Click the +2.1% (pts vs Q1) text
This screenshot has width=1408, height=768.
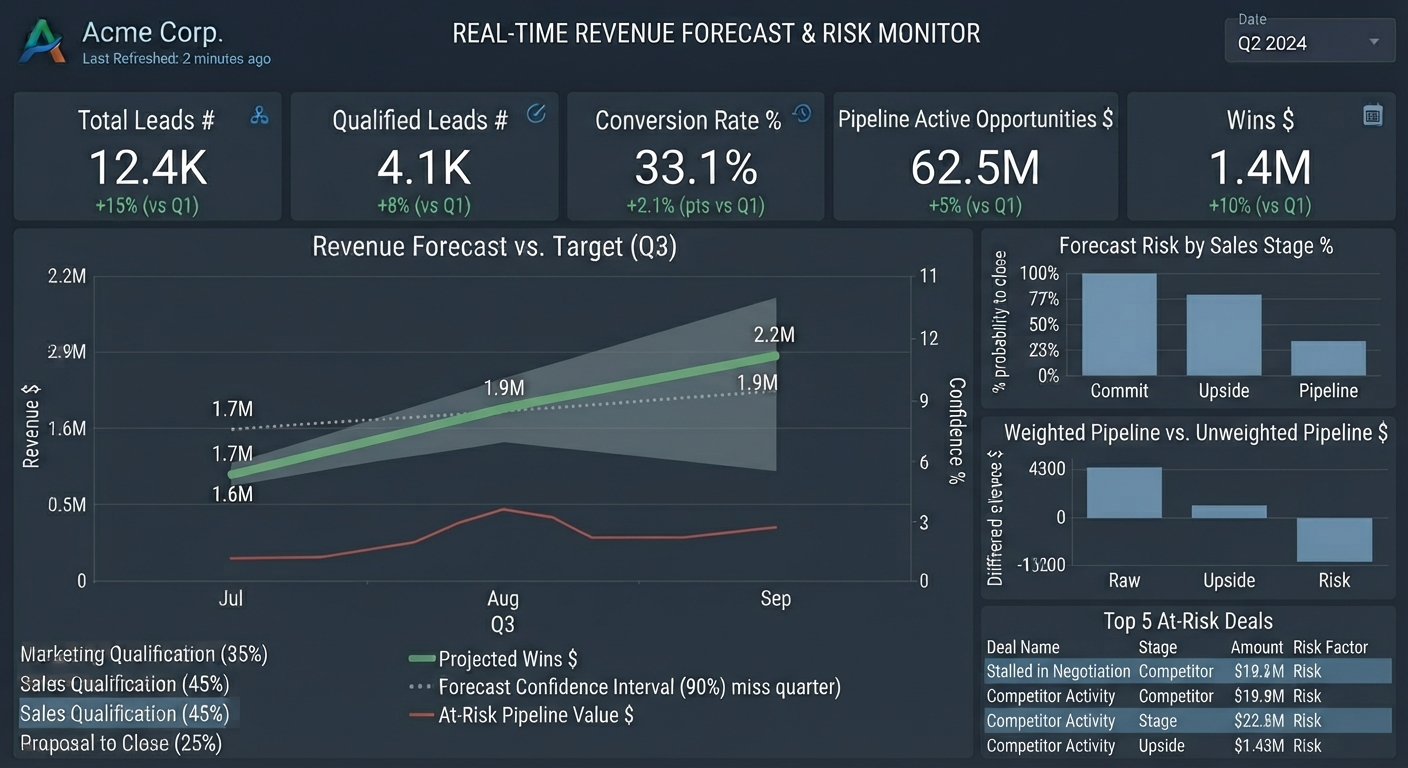pos(695,206)
